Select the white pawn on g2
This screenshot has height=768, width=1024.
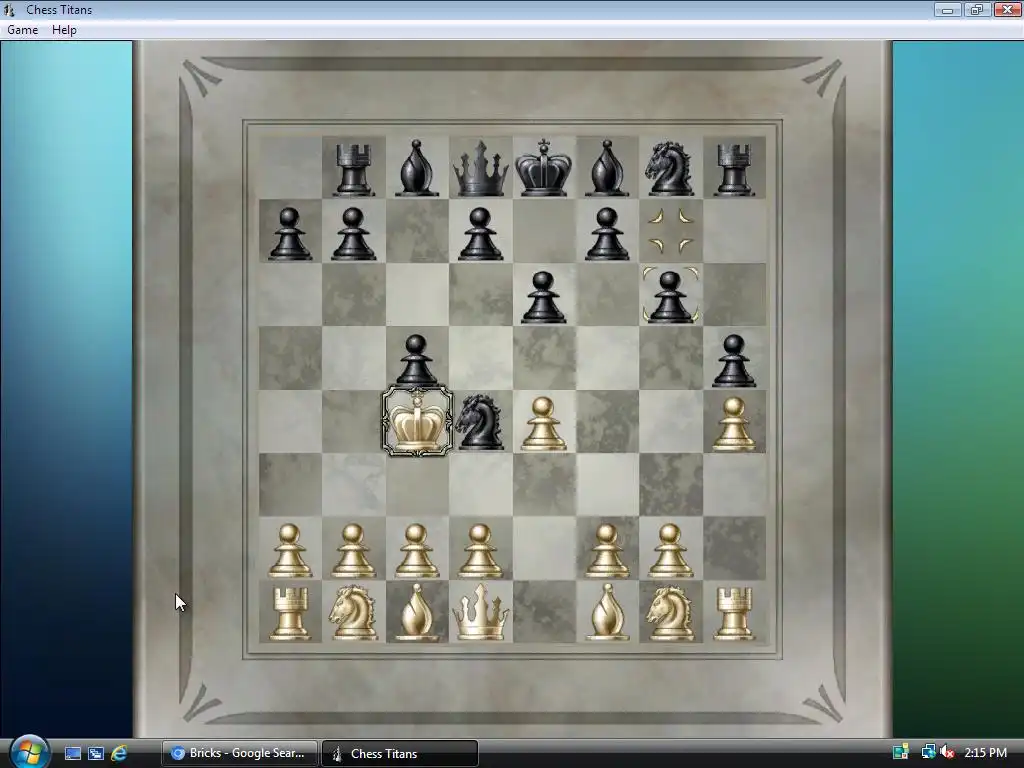pos(670,551)
